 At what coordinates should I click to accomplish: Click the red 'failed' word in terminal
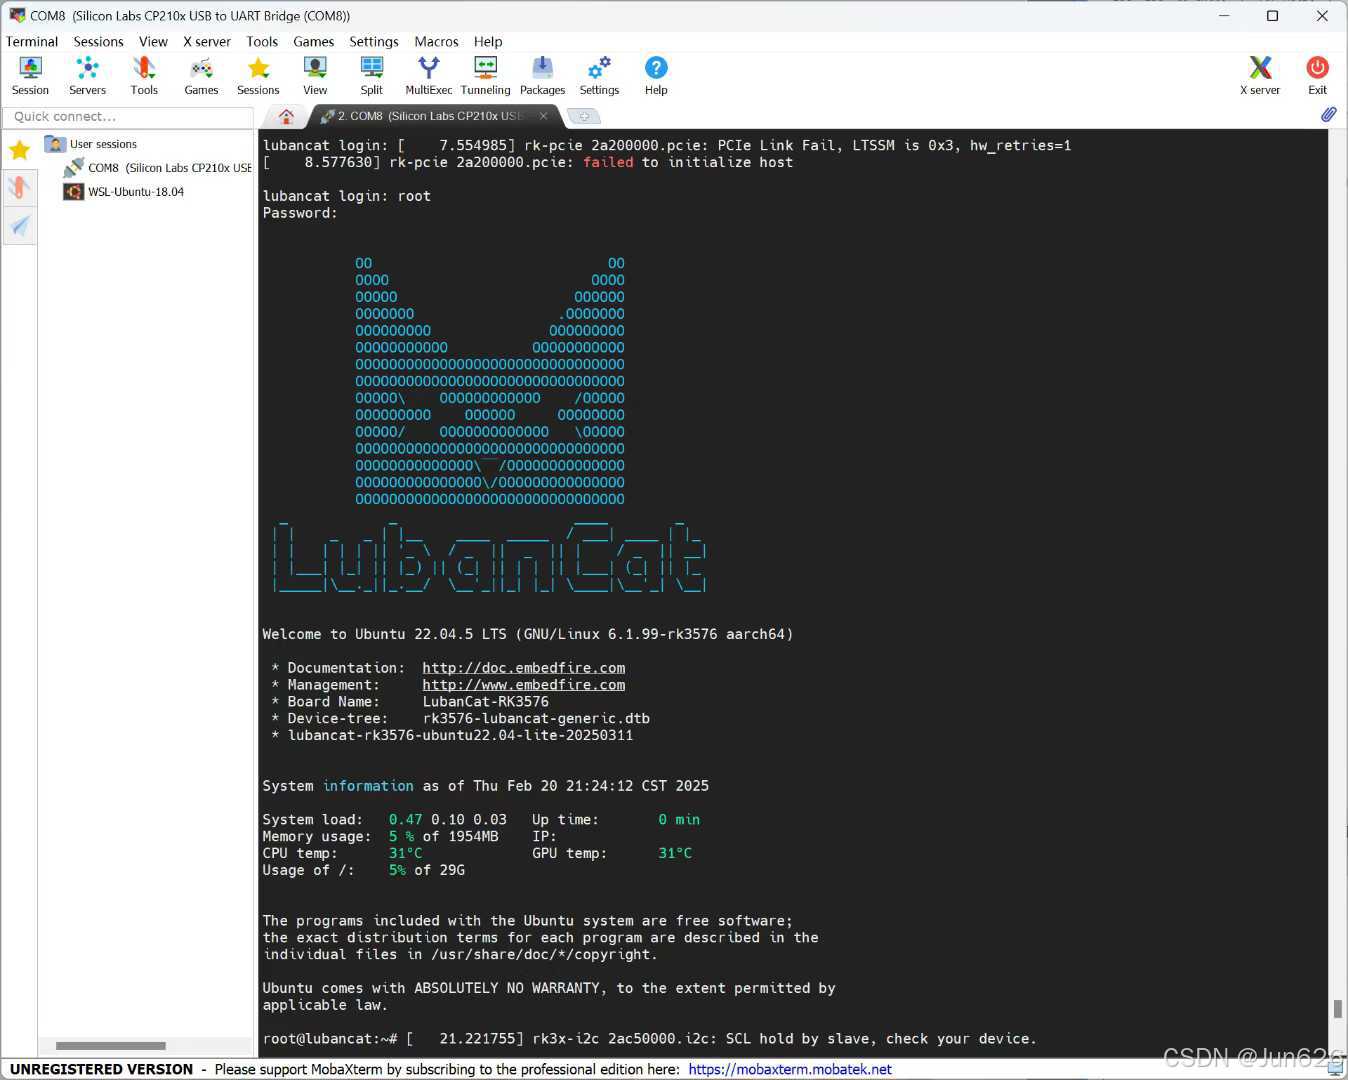click(608, 162)
